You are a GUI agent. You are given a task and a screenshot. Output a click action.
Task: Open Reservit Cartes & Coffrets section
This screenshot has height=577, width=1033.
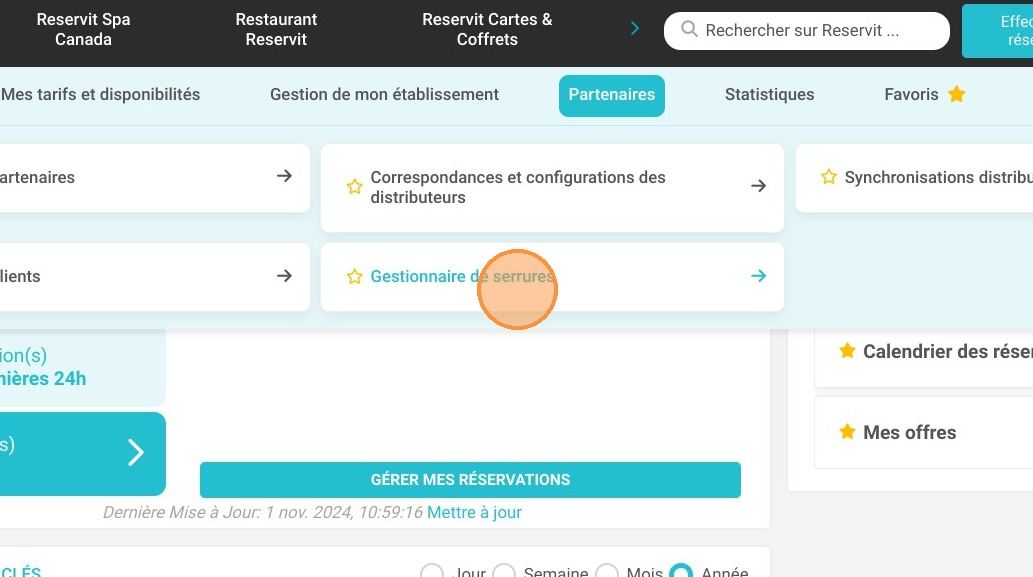487,30
